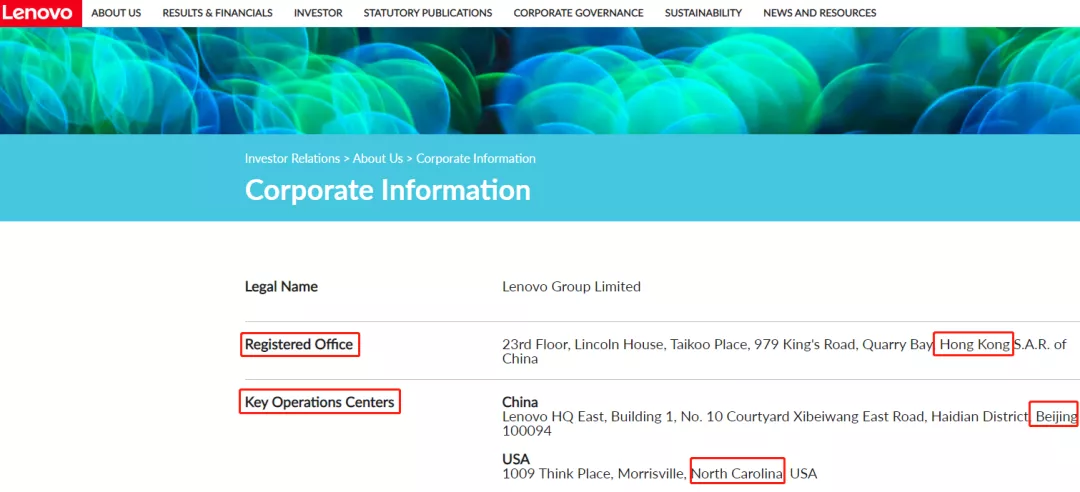Click the highlighted Hong Kong text
1080x492 pixels.
tap(975, 345)
